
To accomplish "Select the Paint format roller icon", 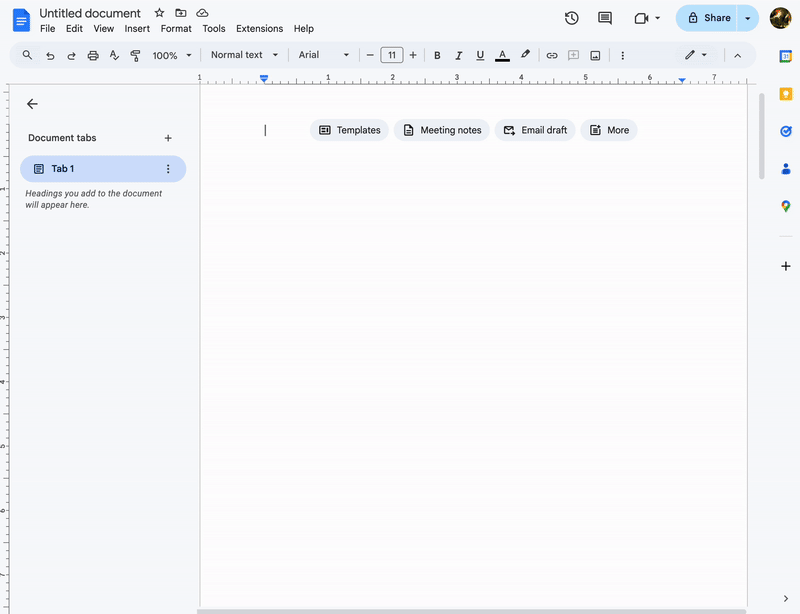I will coord(136,56).
